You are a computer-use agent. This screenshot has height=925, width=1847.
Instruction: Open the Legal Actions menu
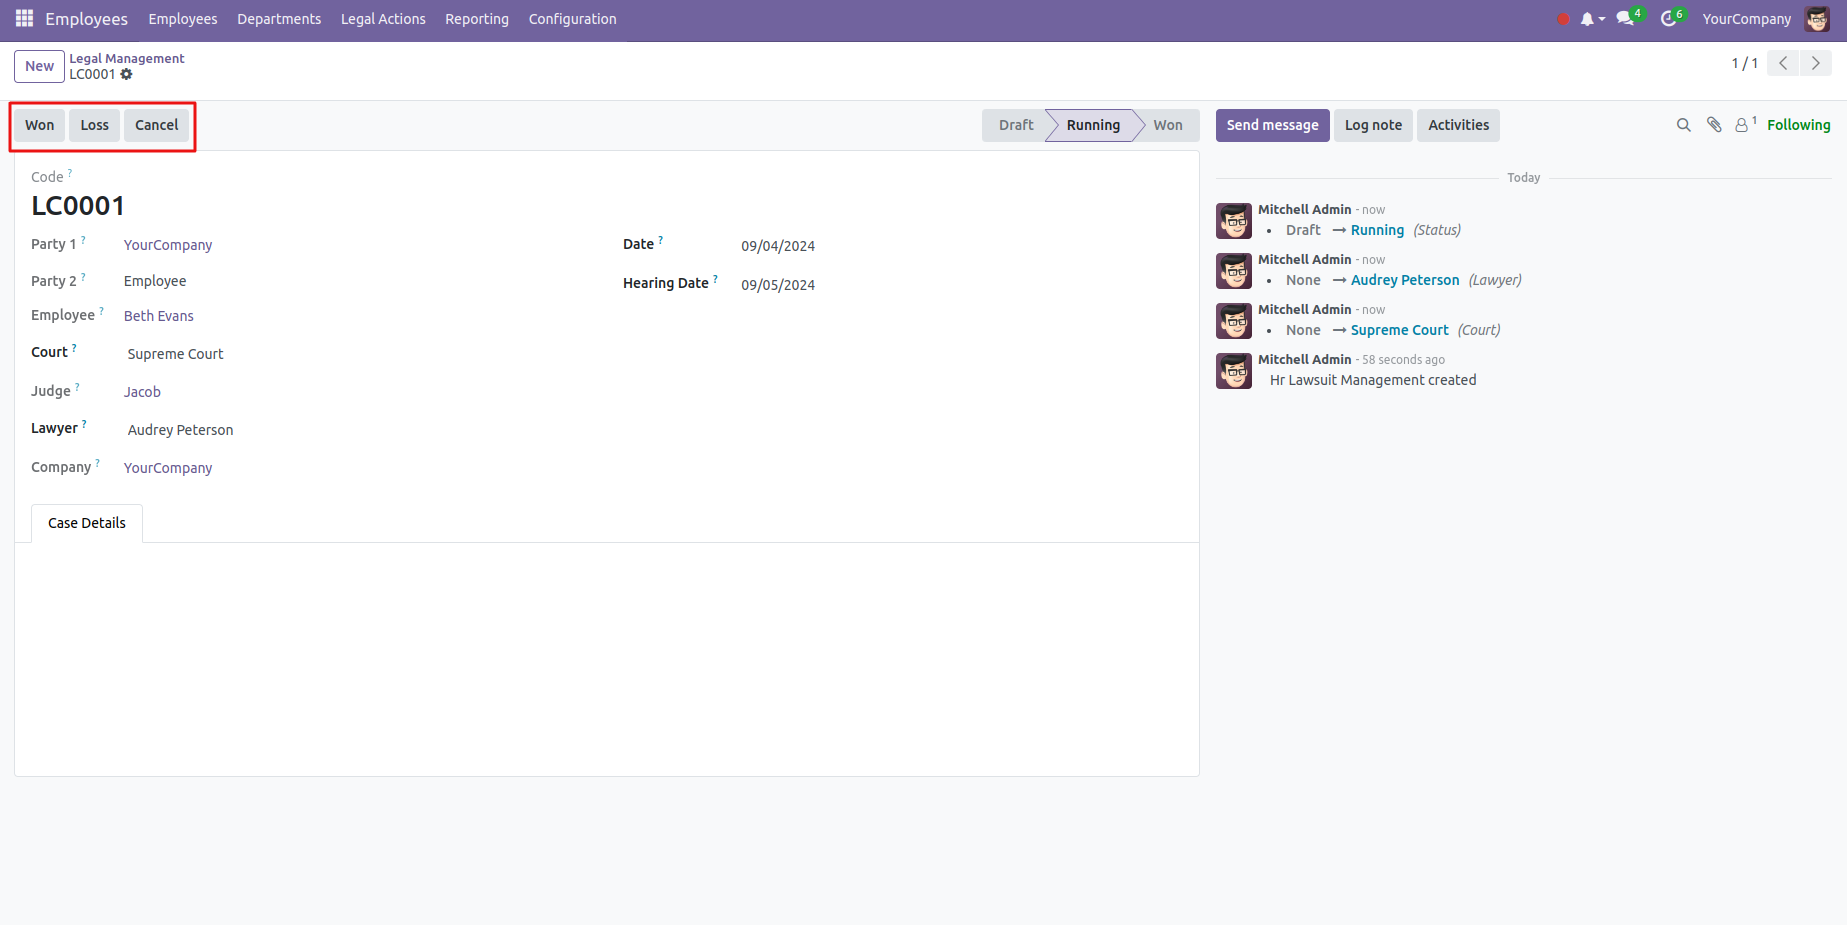pyautogui.click(x=383, y=19)
